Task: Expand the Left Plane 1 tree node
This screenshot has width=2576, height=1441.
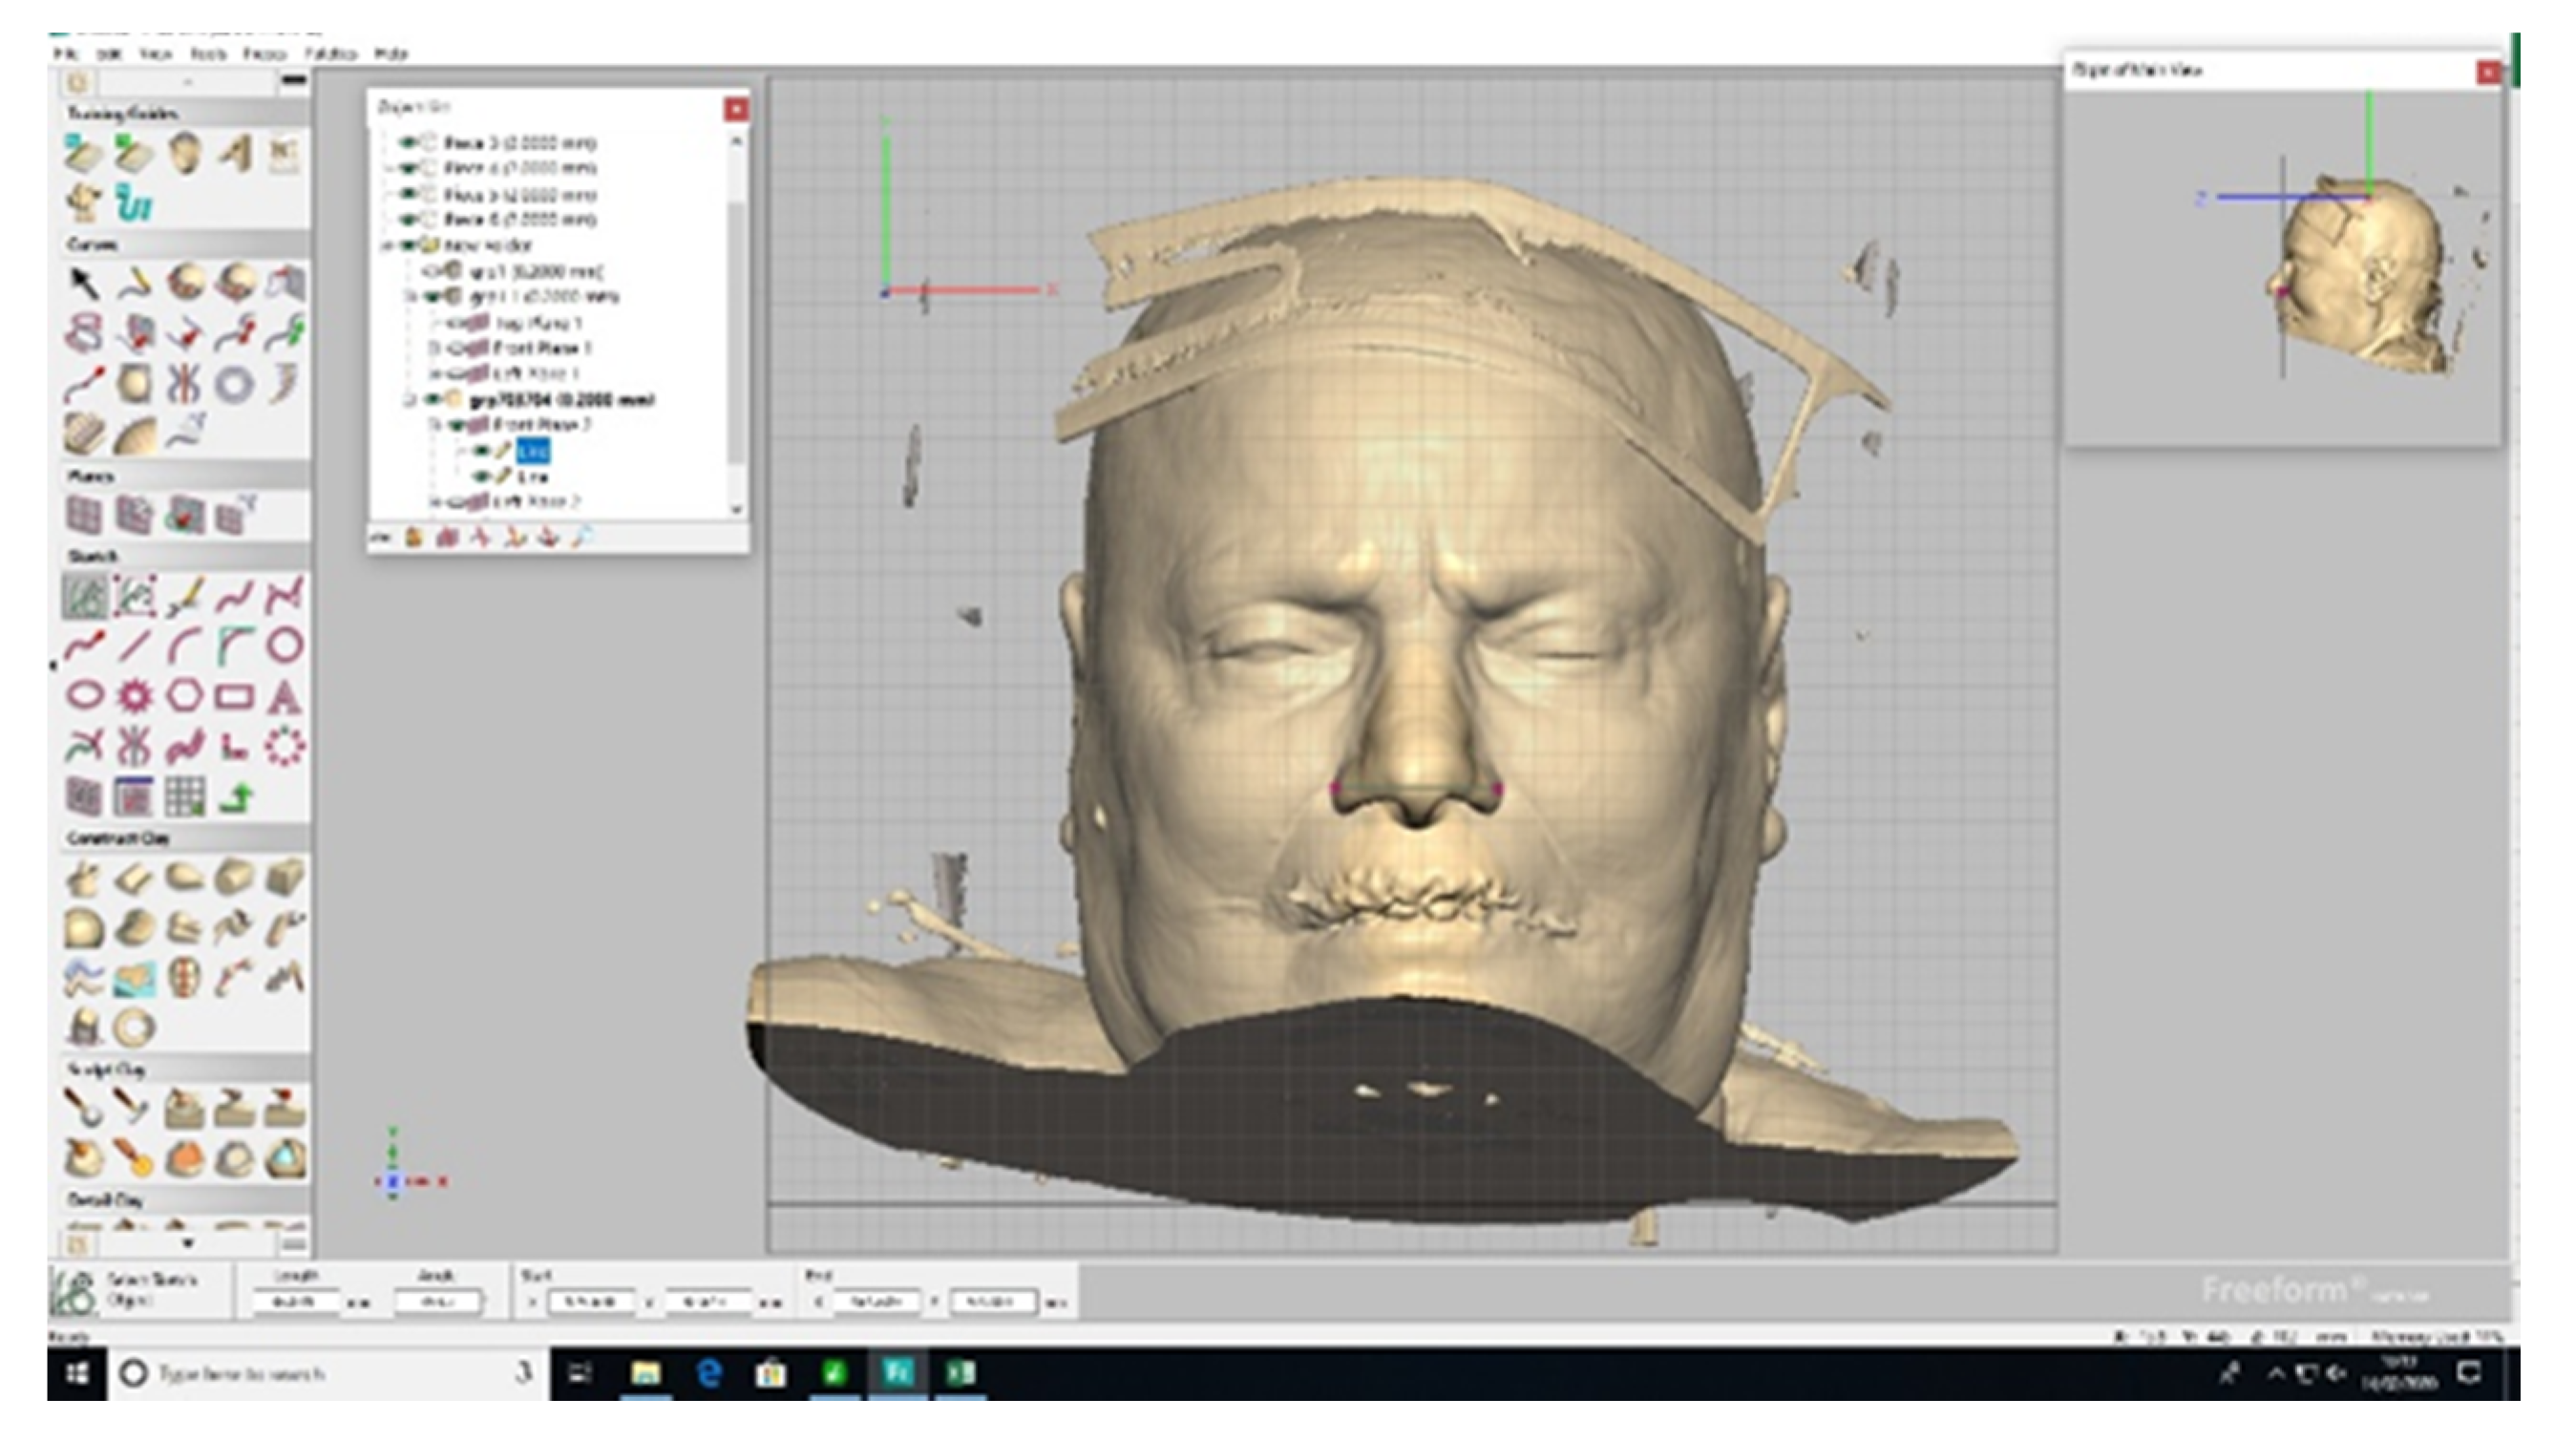Action: click(435, 374)
